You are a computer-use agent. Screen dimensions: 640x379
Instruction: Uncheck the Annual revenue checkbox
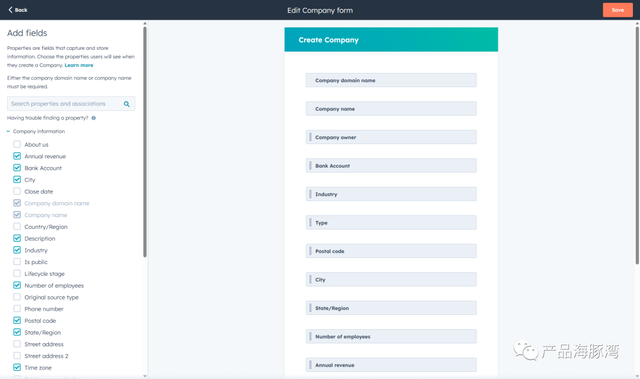click(x=17, y=156)
